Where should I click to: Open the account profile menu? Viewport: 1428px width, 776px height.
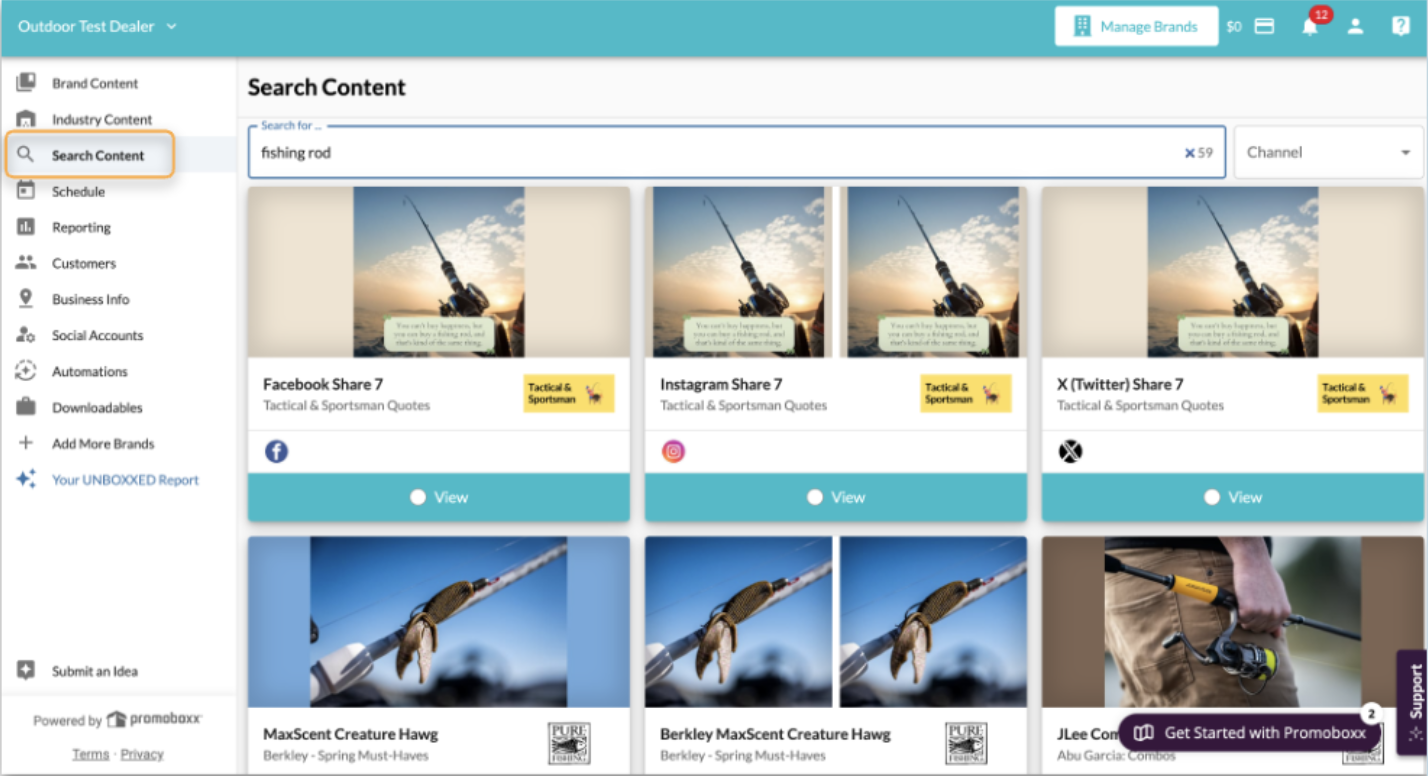click(x=1356, y=27)
